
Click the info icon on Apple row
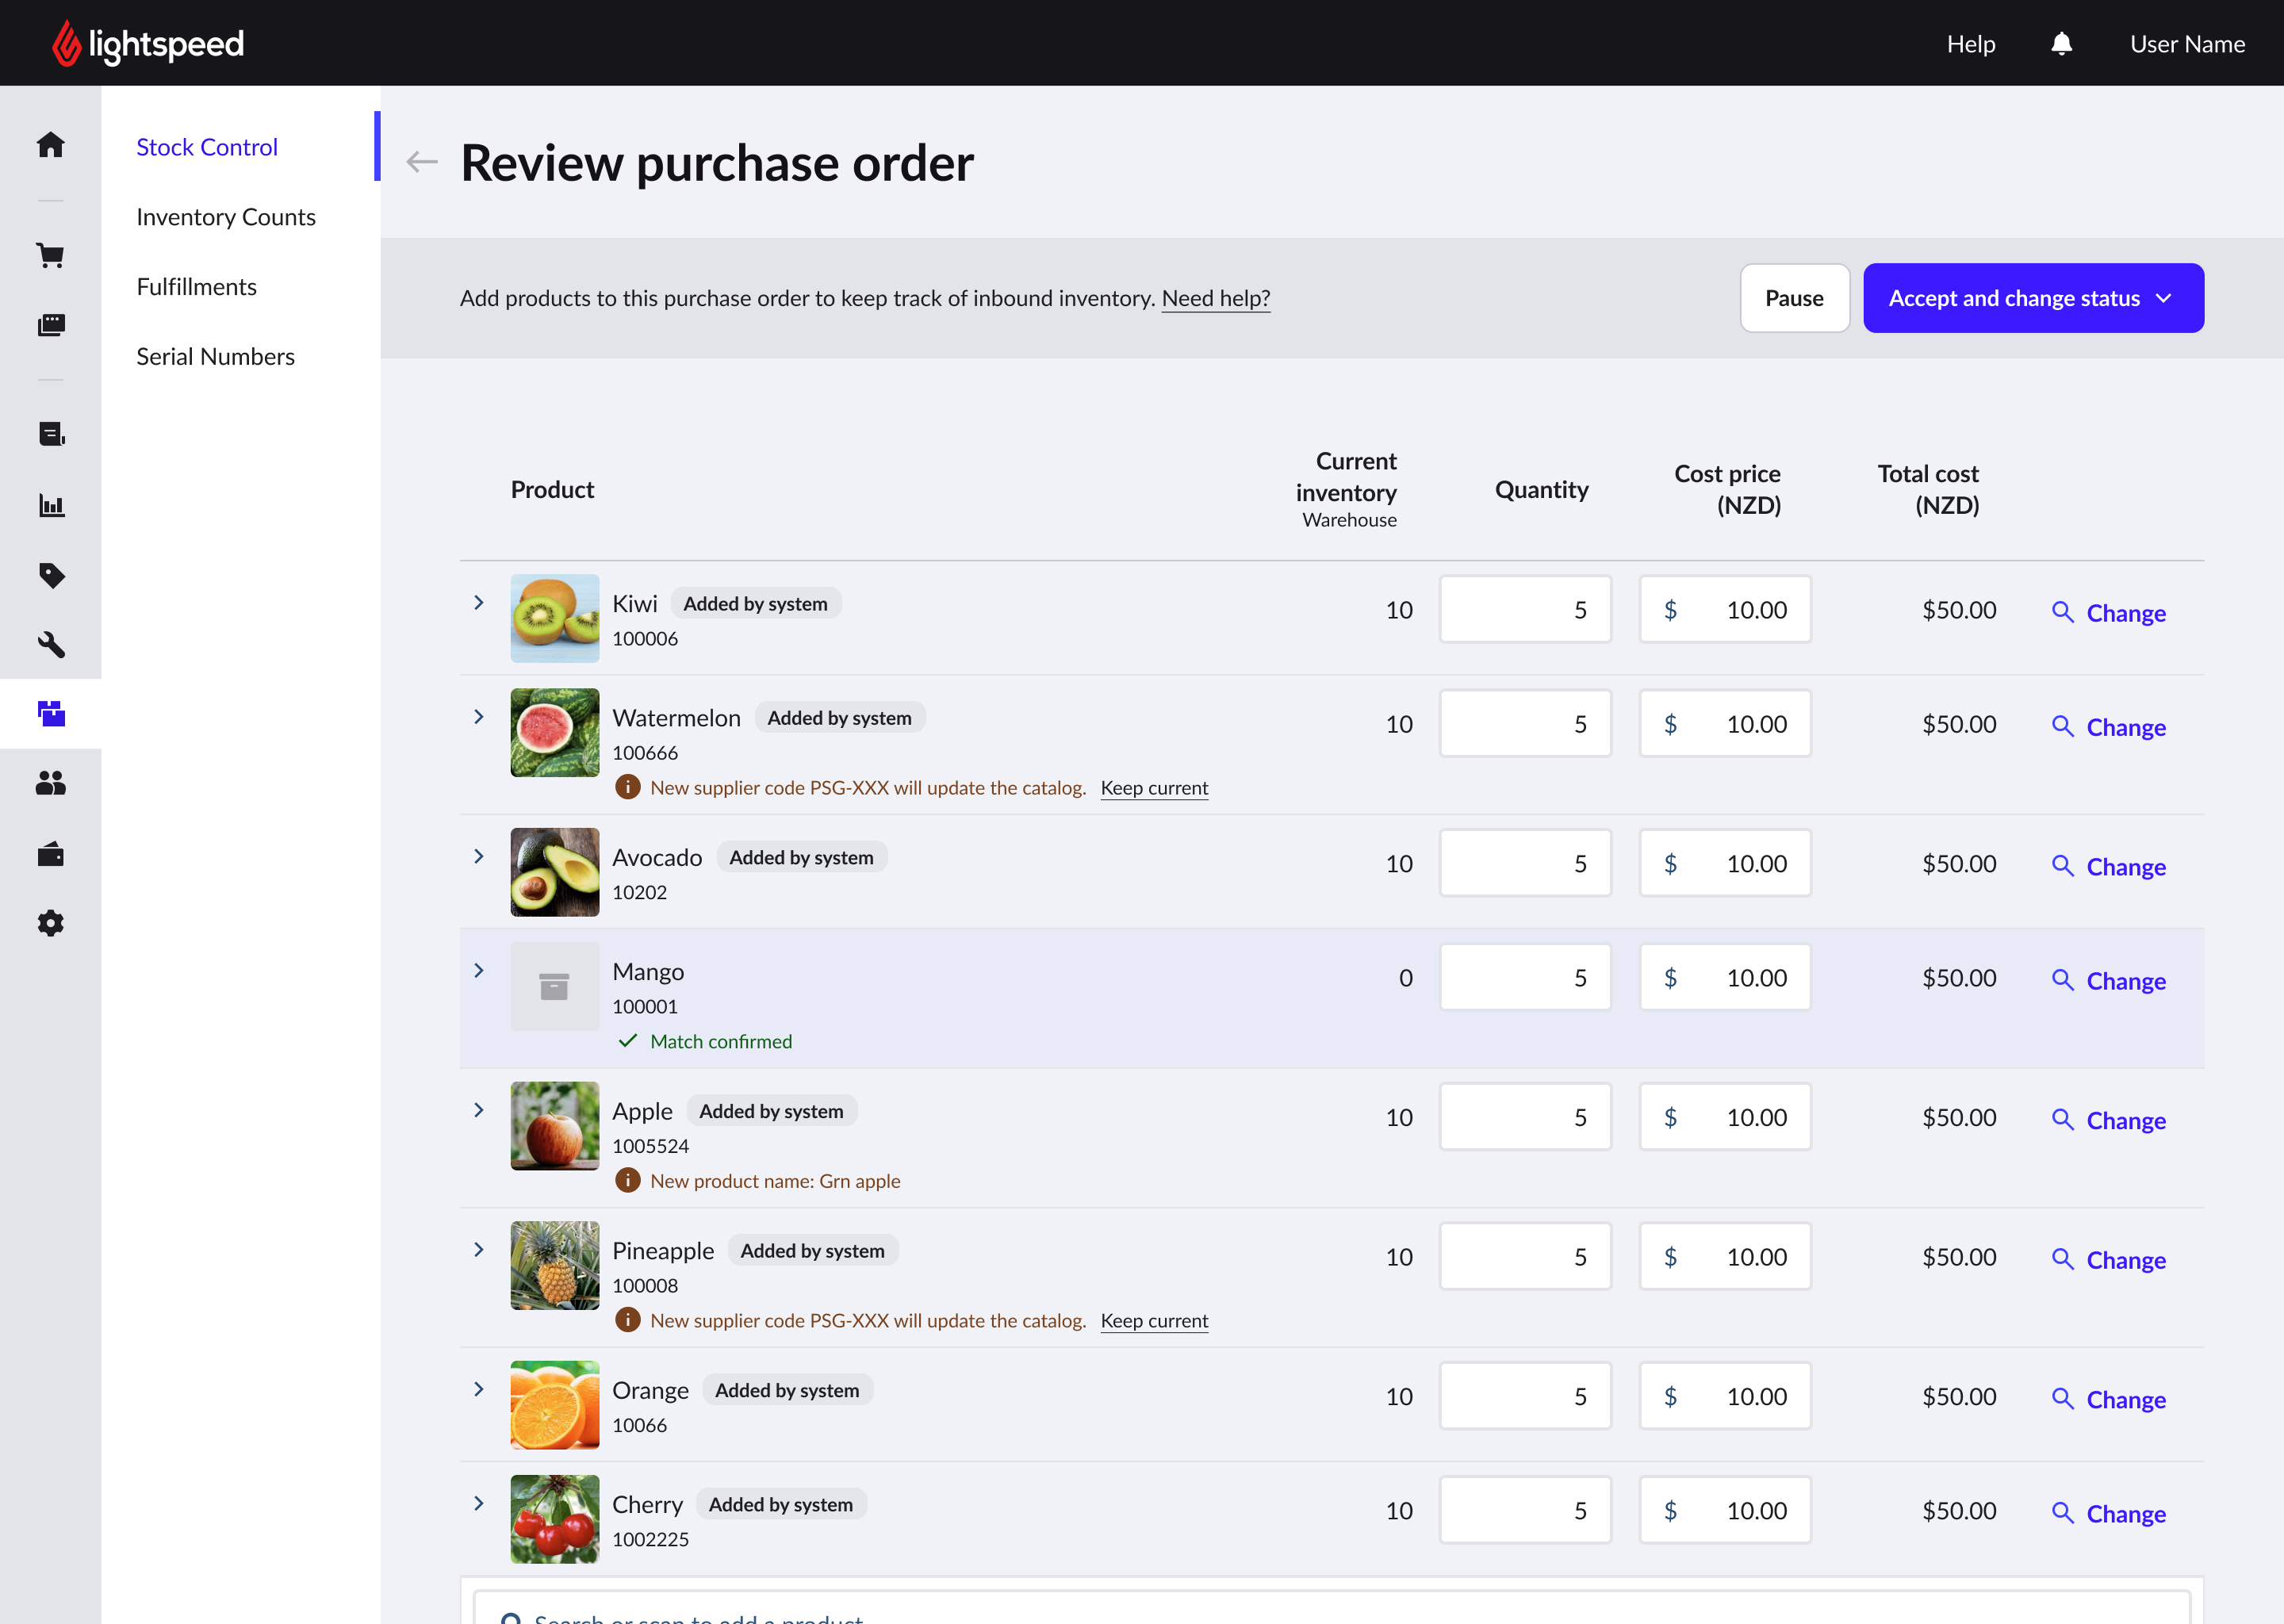627,1180
